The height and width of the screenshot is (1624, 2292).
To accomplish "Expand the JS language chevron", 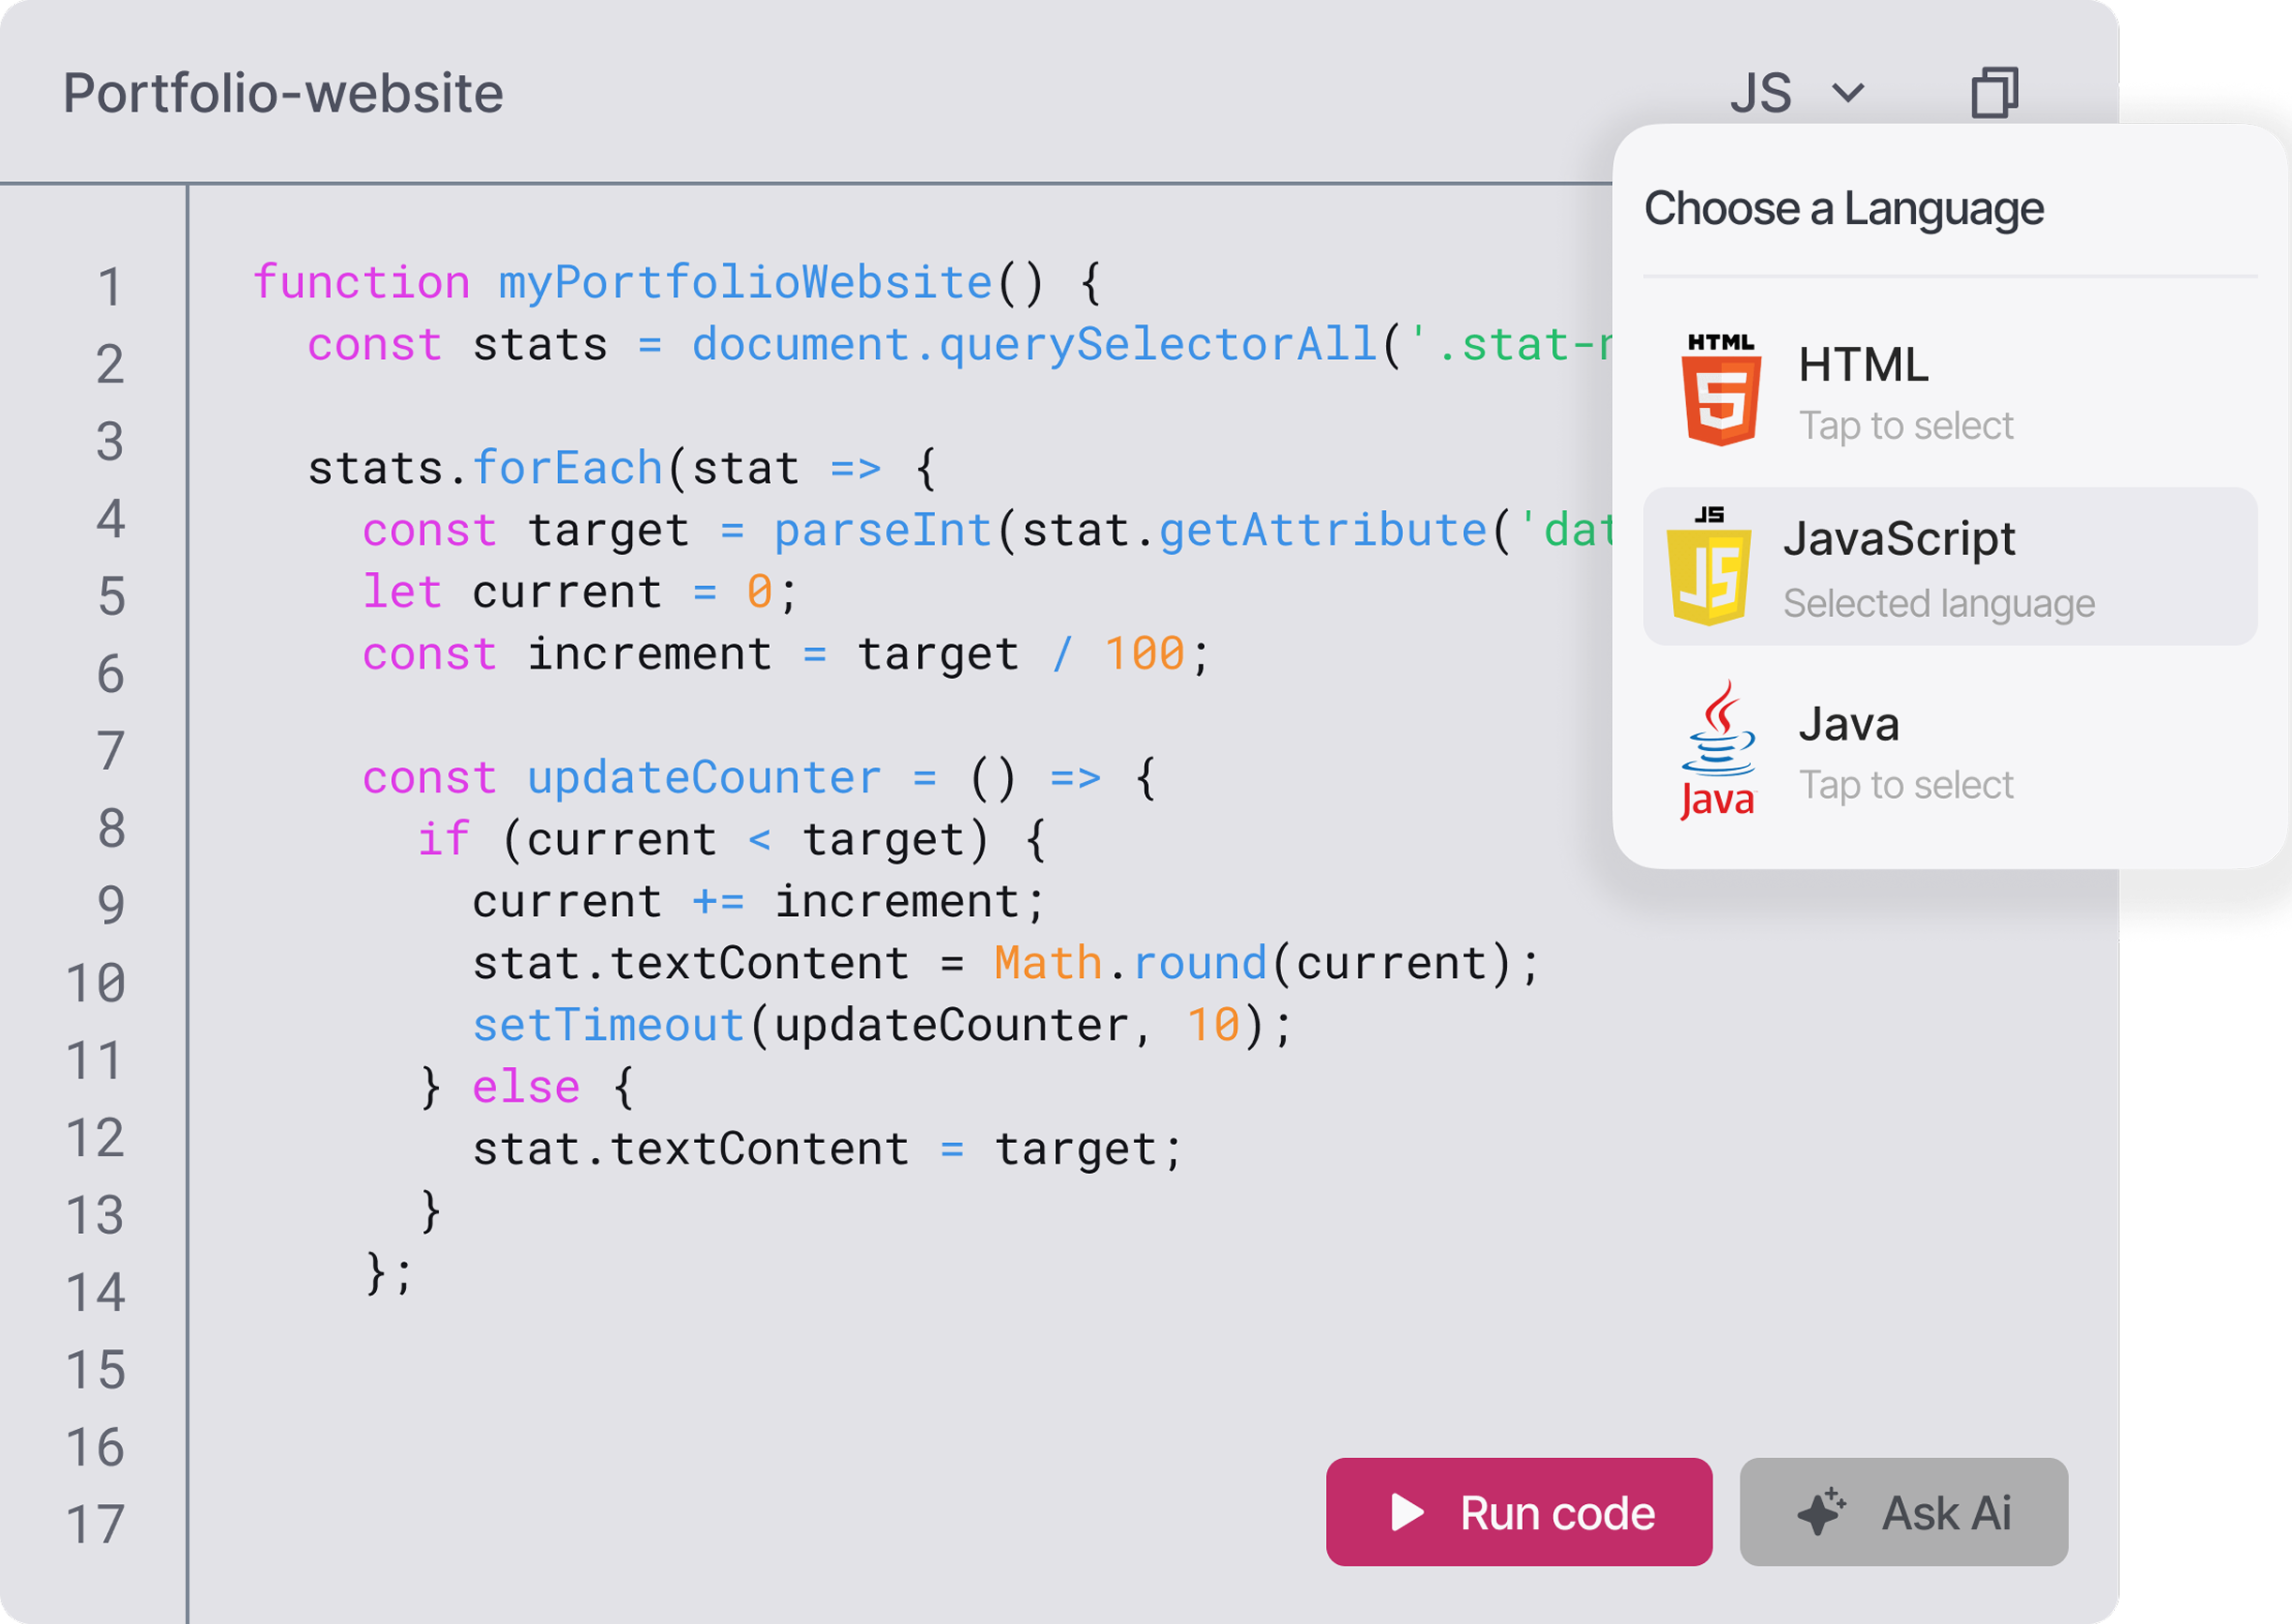I will tap(1848, 93).
